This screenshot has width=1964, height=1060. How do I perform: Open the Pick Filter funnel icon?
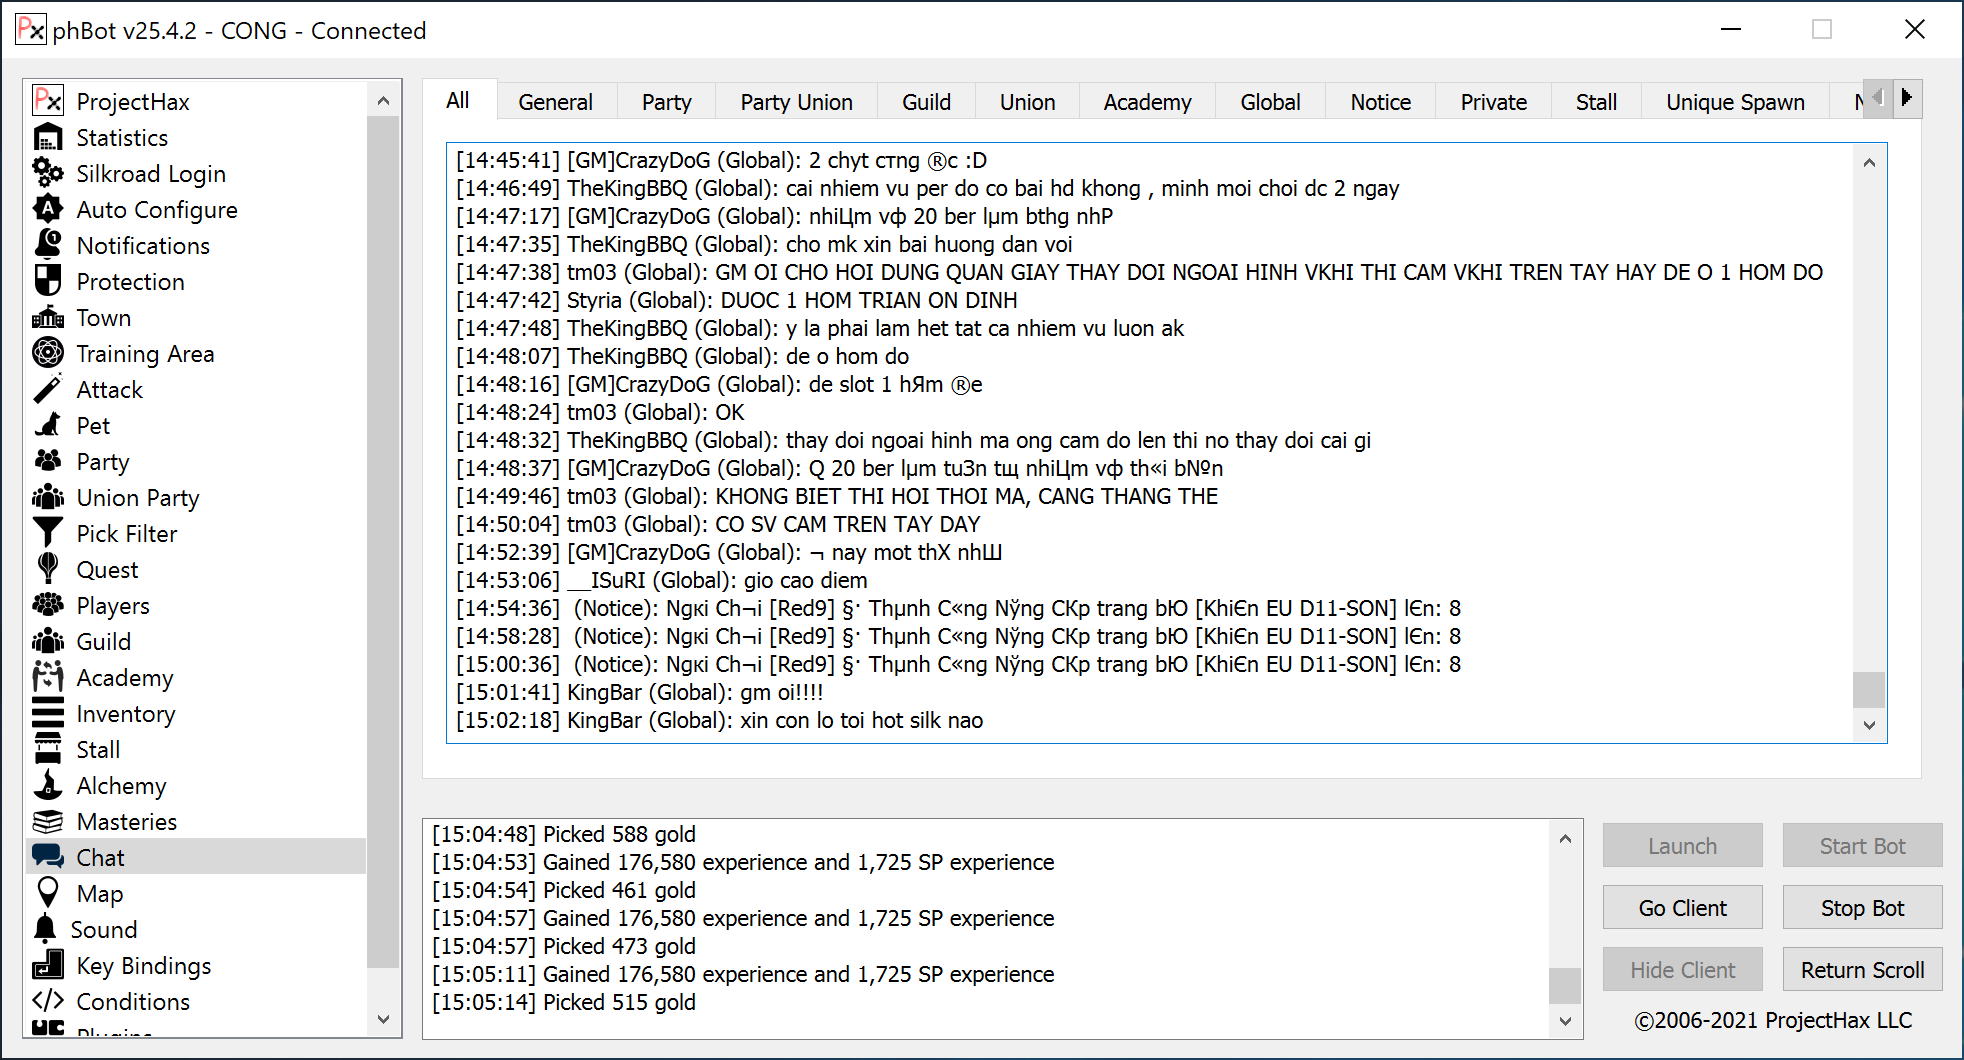pos(48,533)
